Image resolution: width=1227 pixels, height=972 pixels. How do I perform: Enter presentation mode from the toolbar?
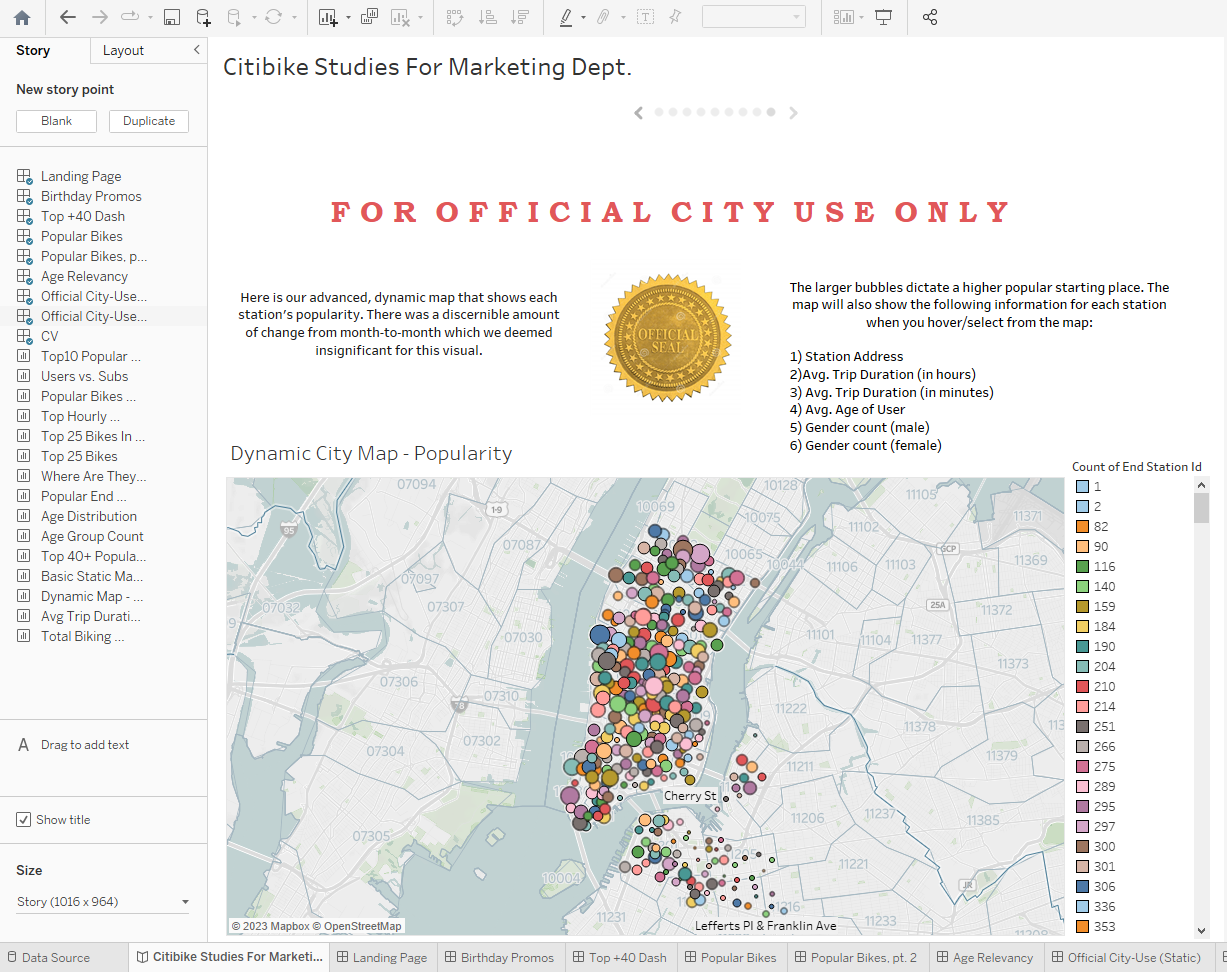pos(883,17)
